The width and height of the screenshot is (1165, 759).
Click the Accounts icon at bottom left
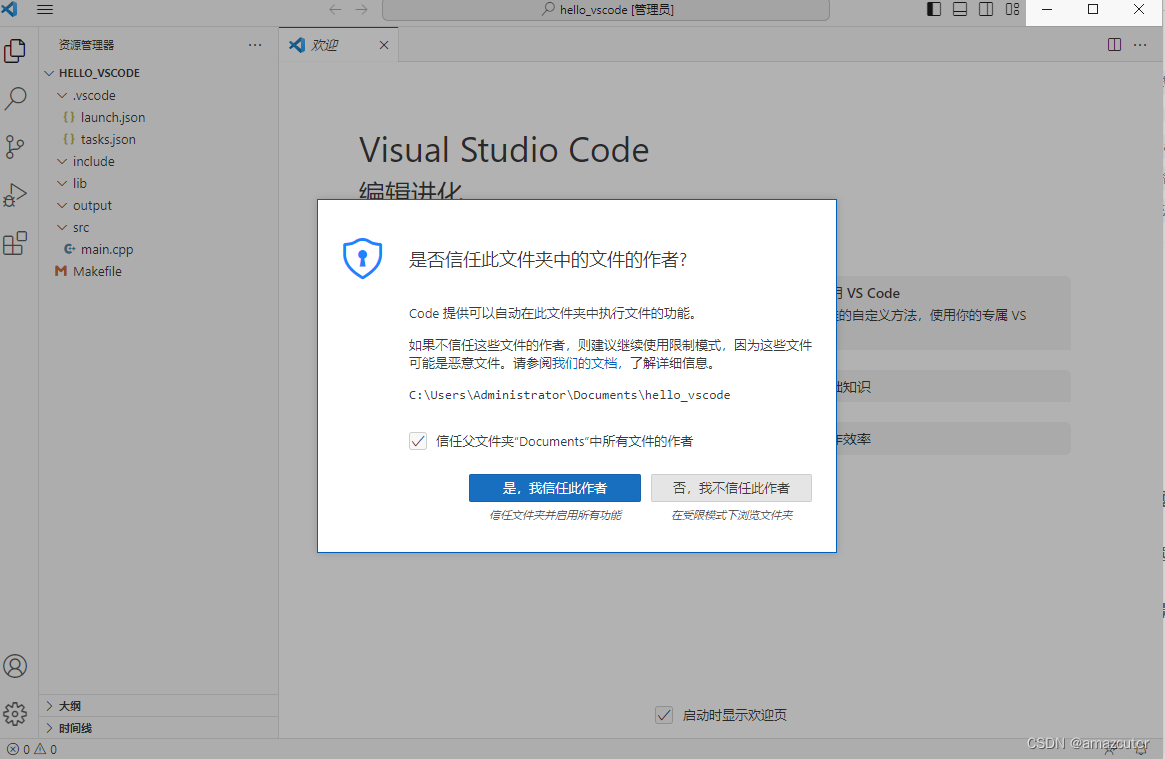[x=15, y=665]
